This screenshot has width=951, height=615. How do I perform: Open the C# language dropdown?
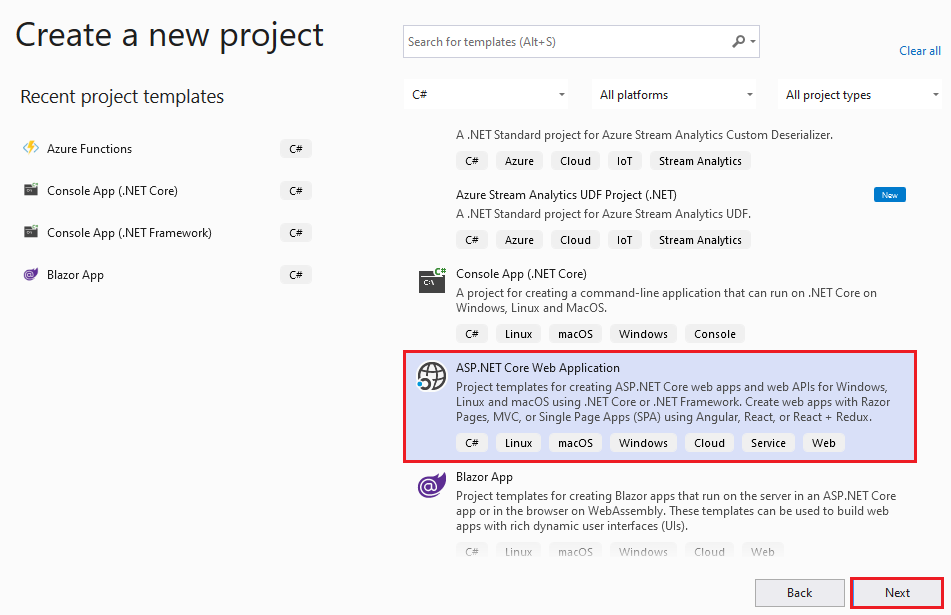[x=485, y=93]
